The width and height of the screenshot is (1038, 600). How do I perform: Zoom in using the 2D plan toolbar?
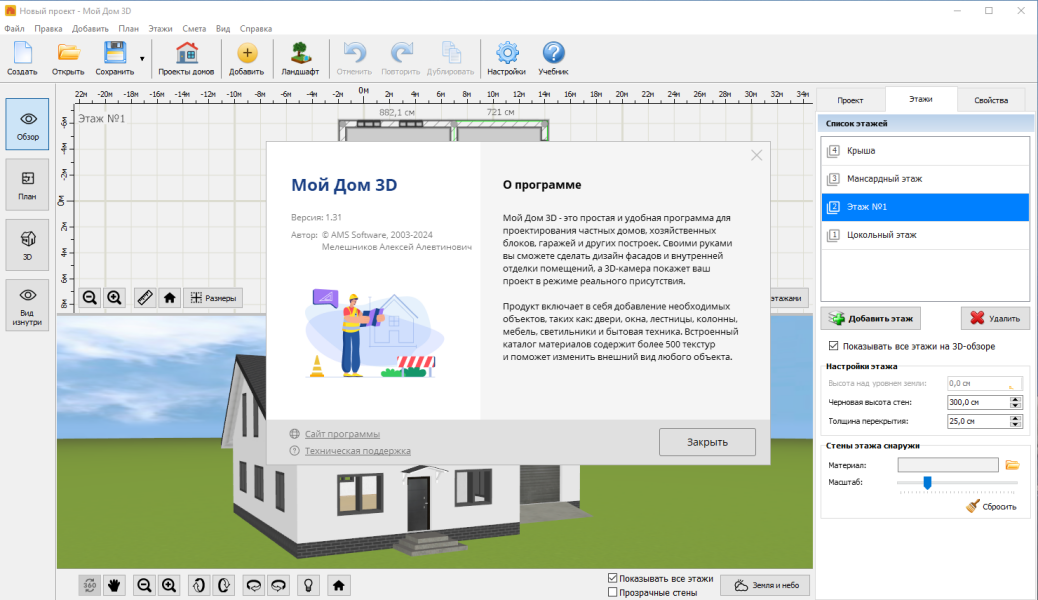tap(115, 298)
